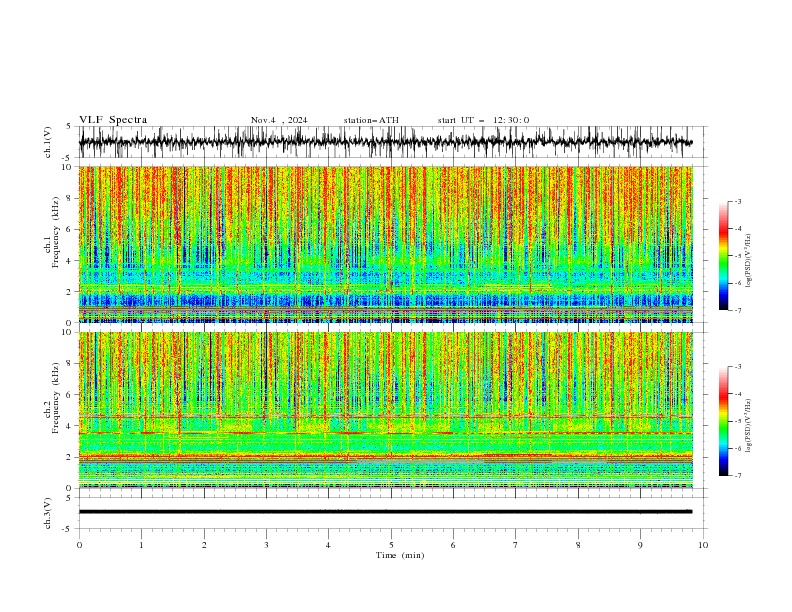Click the "ch.3(V)" waveform axis label
This screenshot has height=612, width=792.
tap(48, 514)
